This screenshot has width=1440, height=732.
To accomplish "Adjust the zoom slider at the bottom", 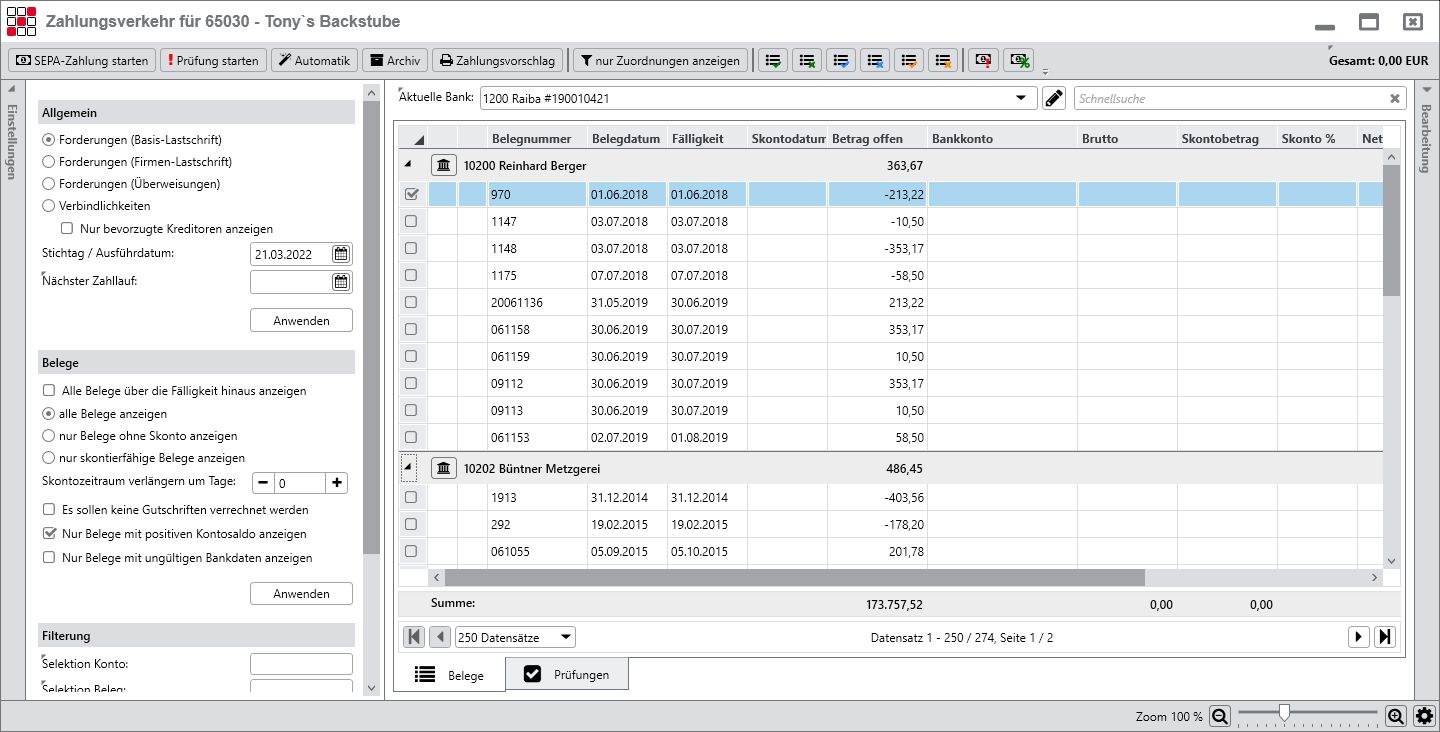I will click(1284, 714).
